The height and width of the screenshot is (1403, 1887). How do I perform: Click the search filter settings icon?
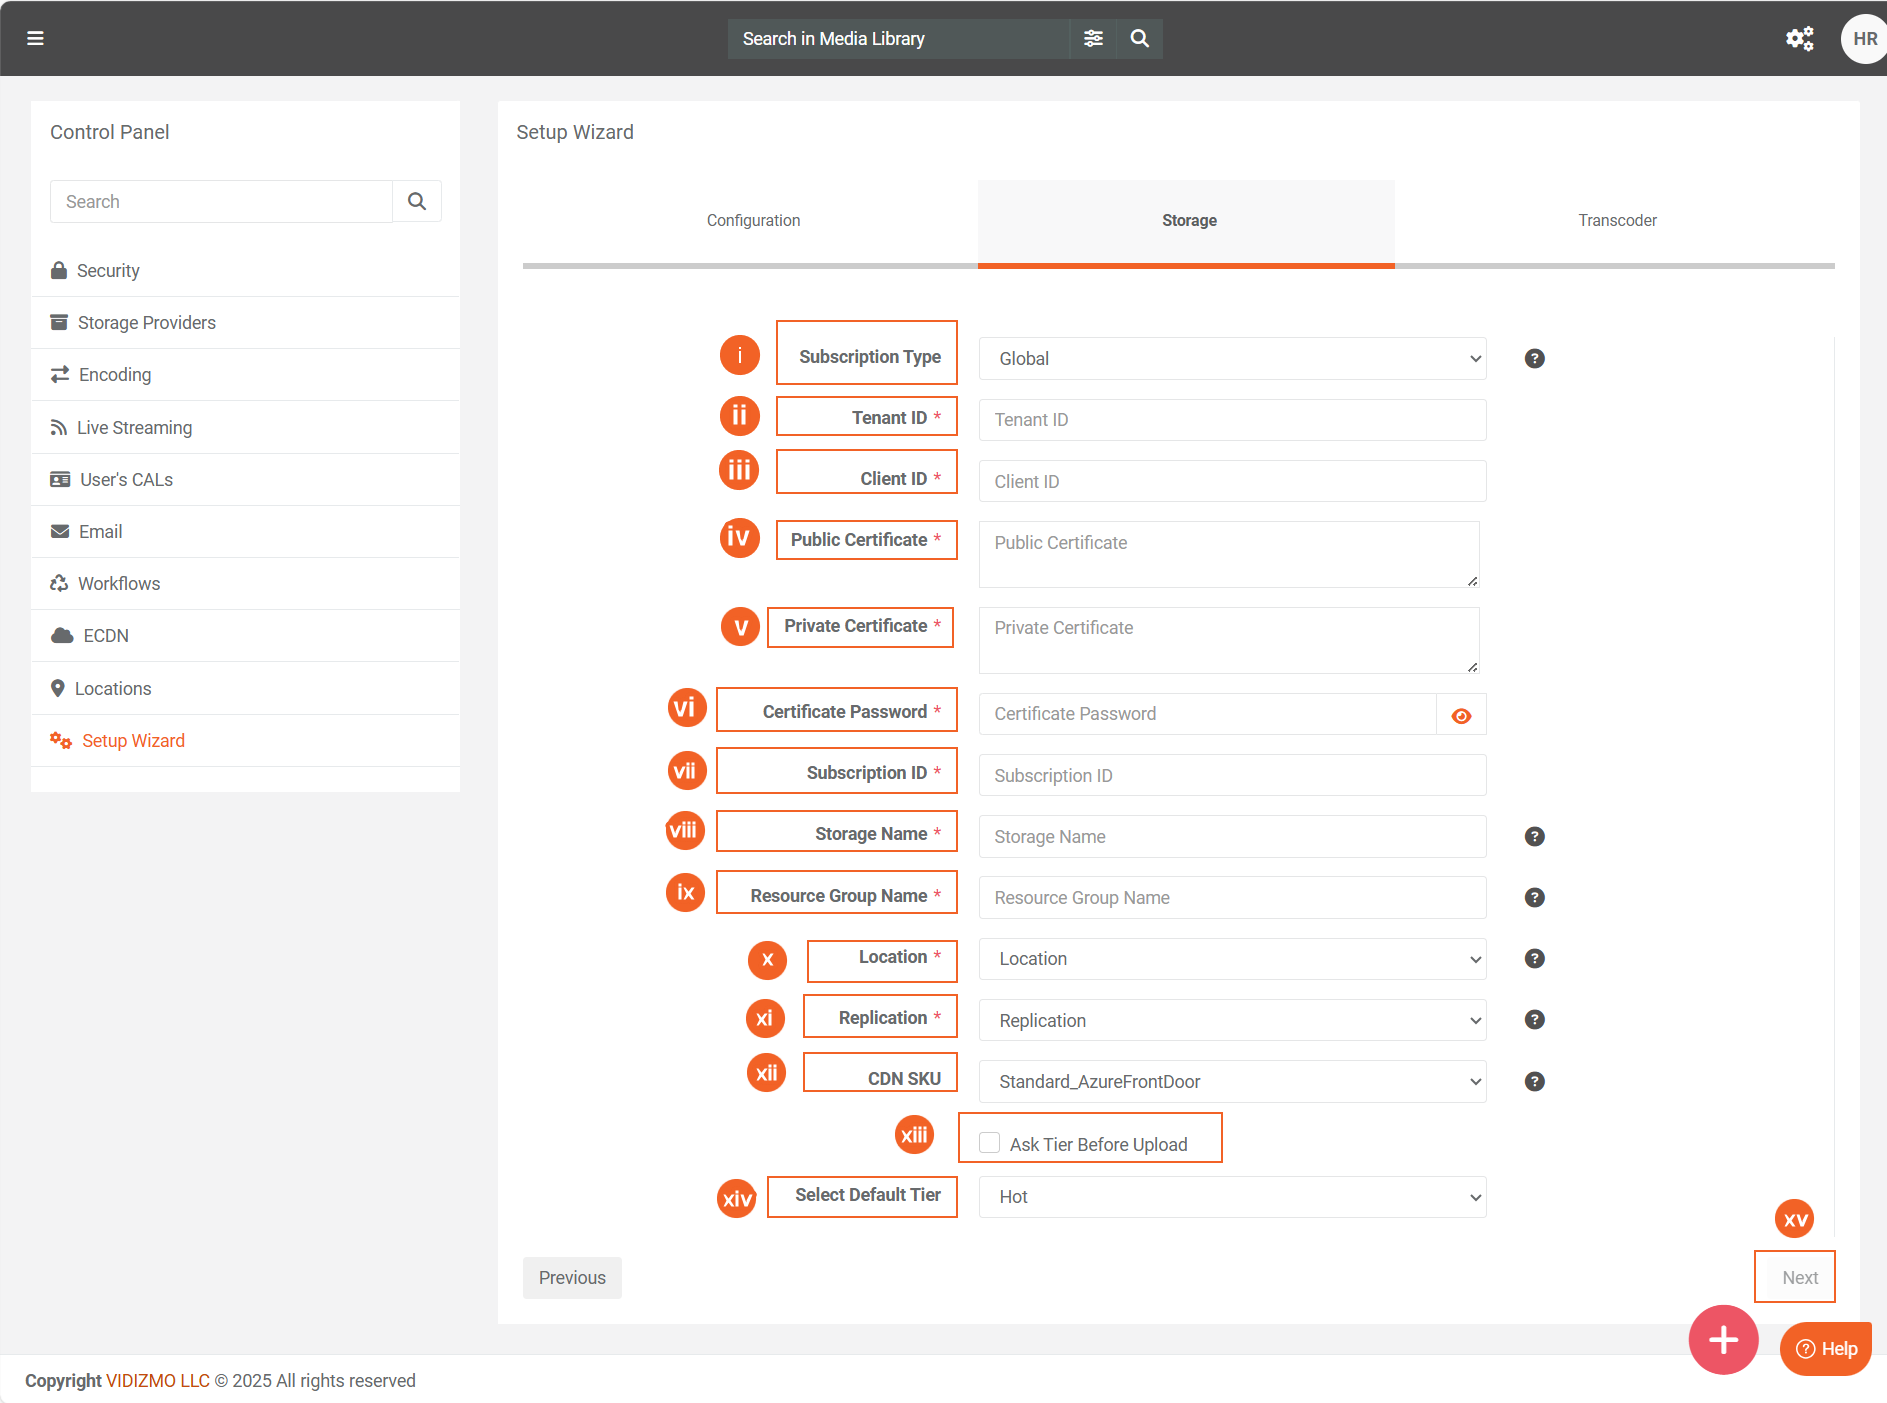click(x=1093, y=38)
